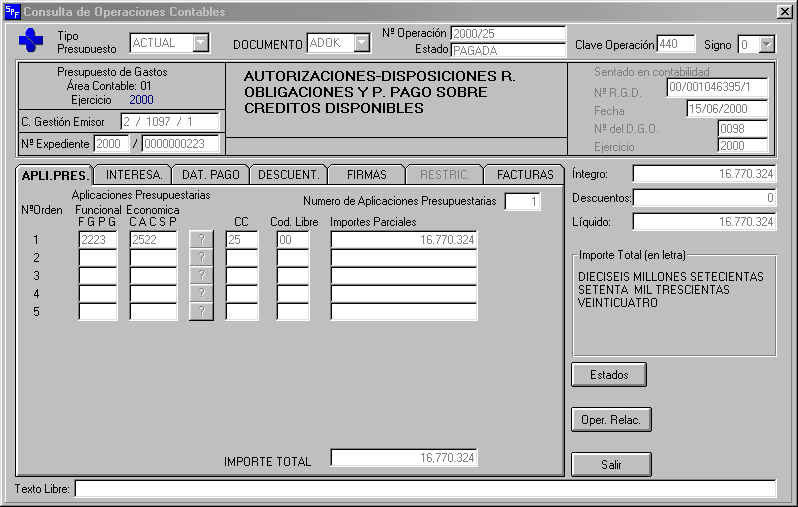Click the question mark button in row 3
This screenshot has height=507, width=798.
(x=201, y=275)
